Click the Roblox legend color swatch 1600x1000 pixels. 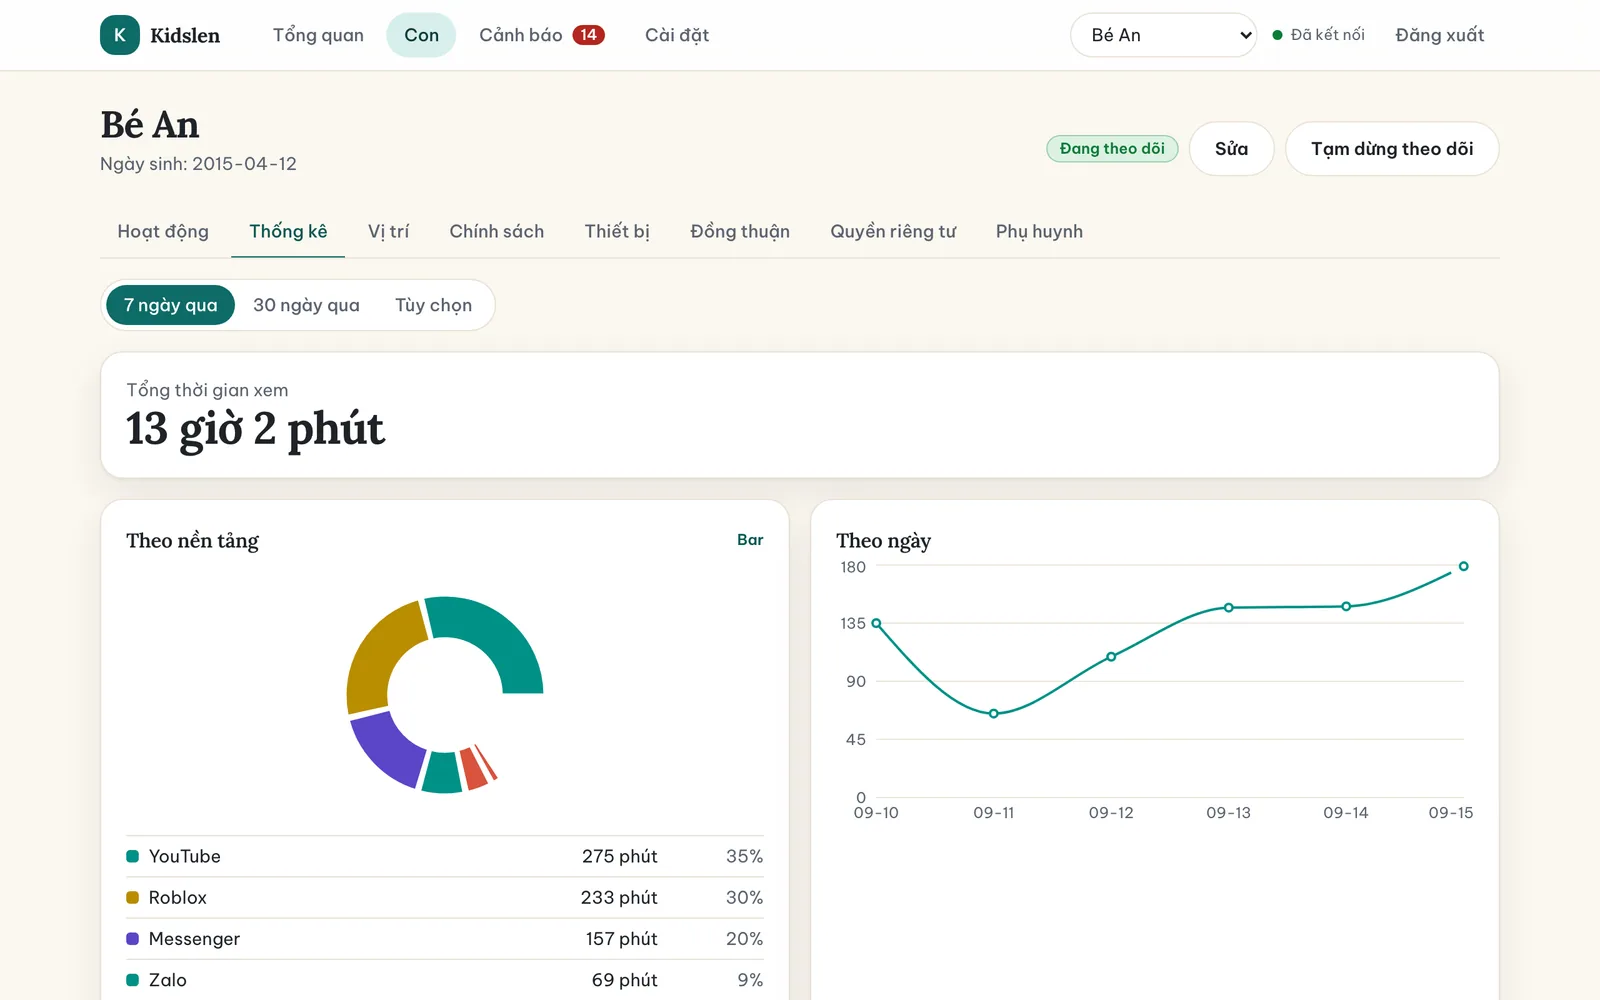tap(132, 897)
